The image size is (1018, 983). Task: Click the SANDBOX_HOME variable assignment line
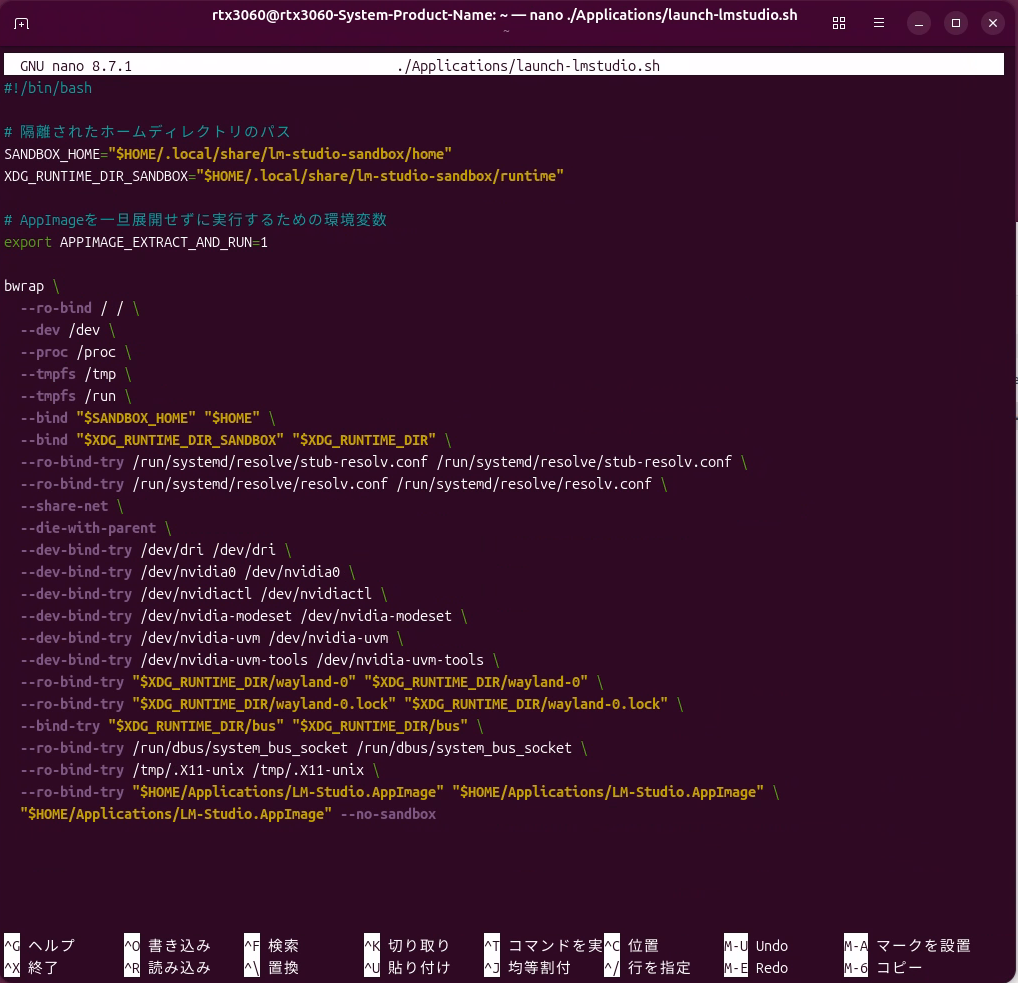(228, 155)
